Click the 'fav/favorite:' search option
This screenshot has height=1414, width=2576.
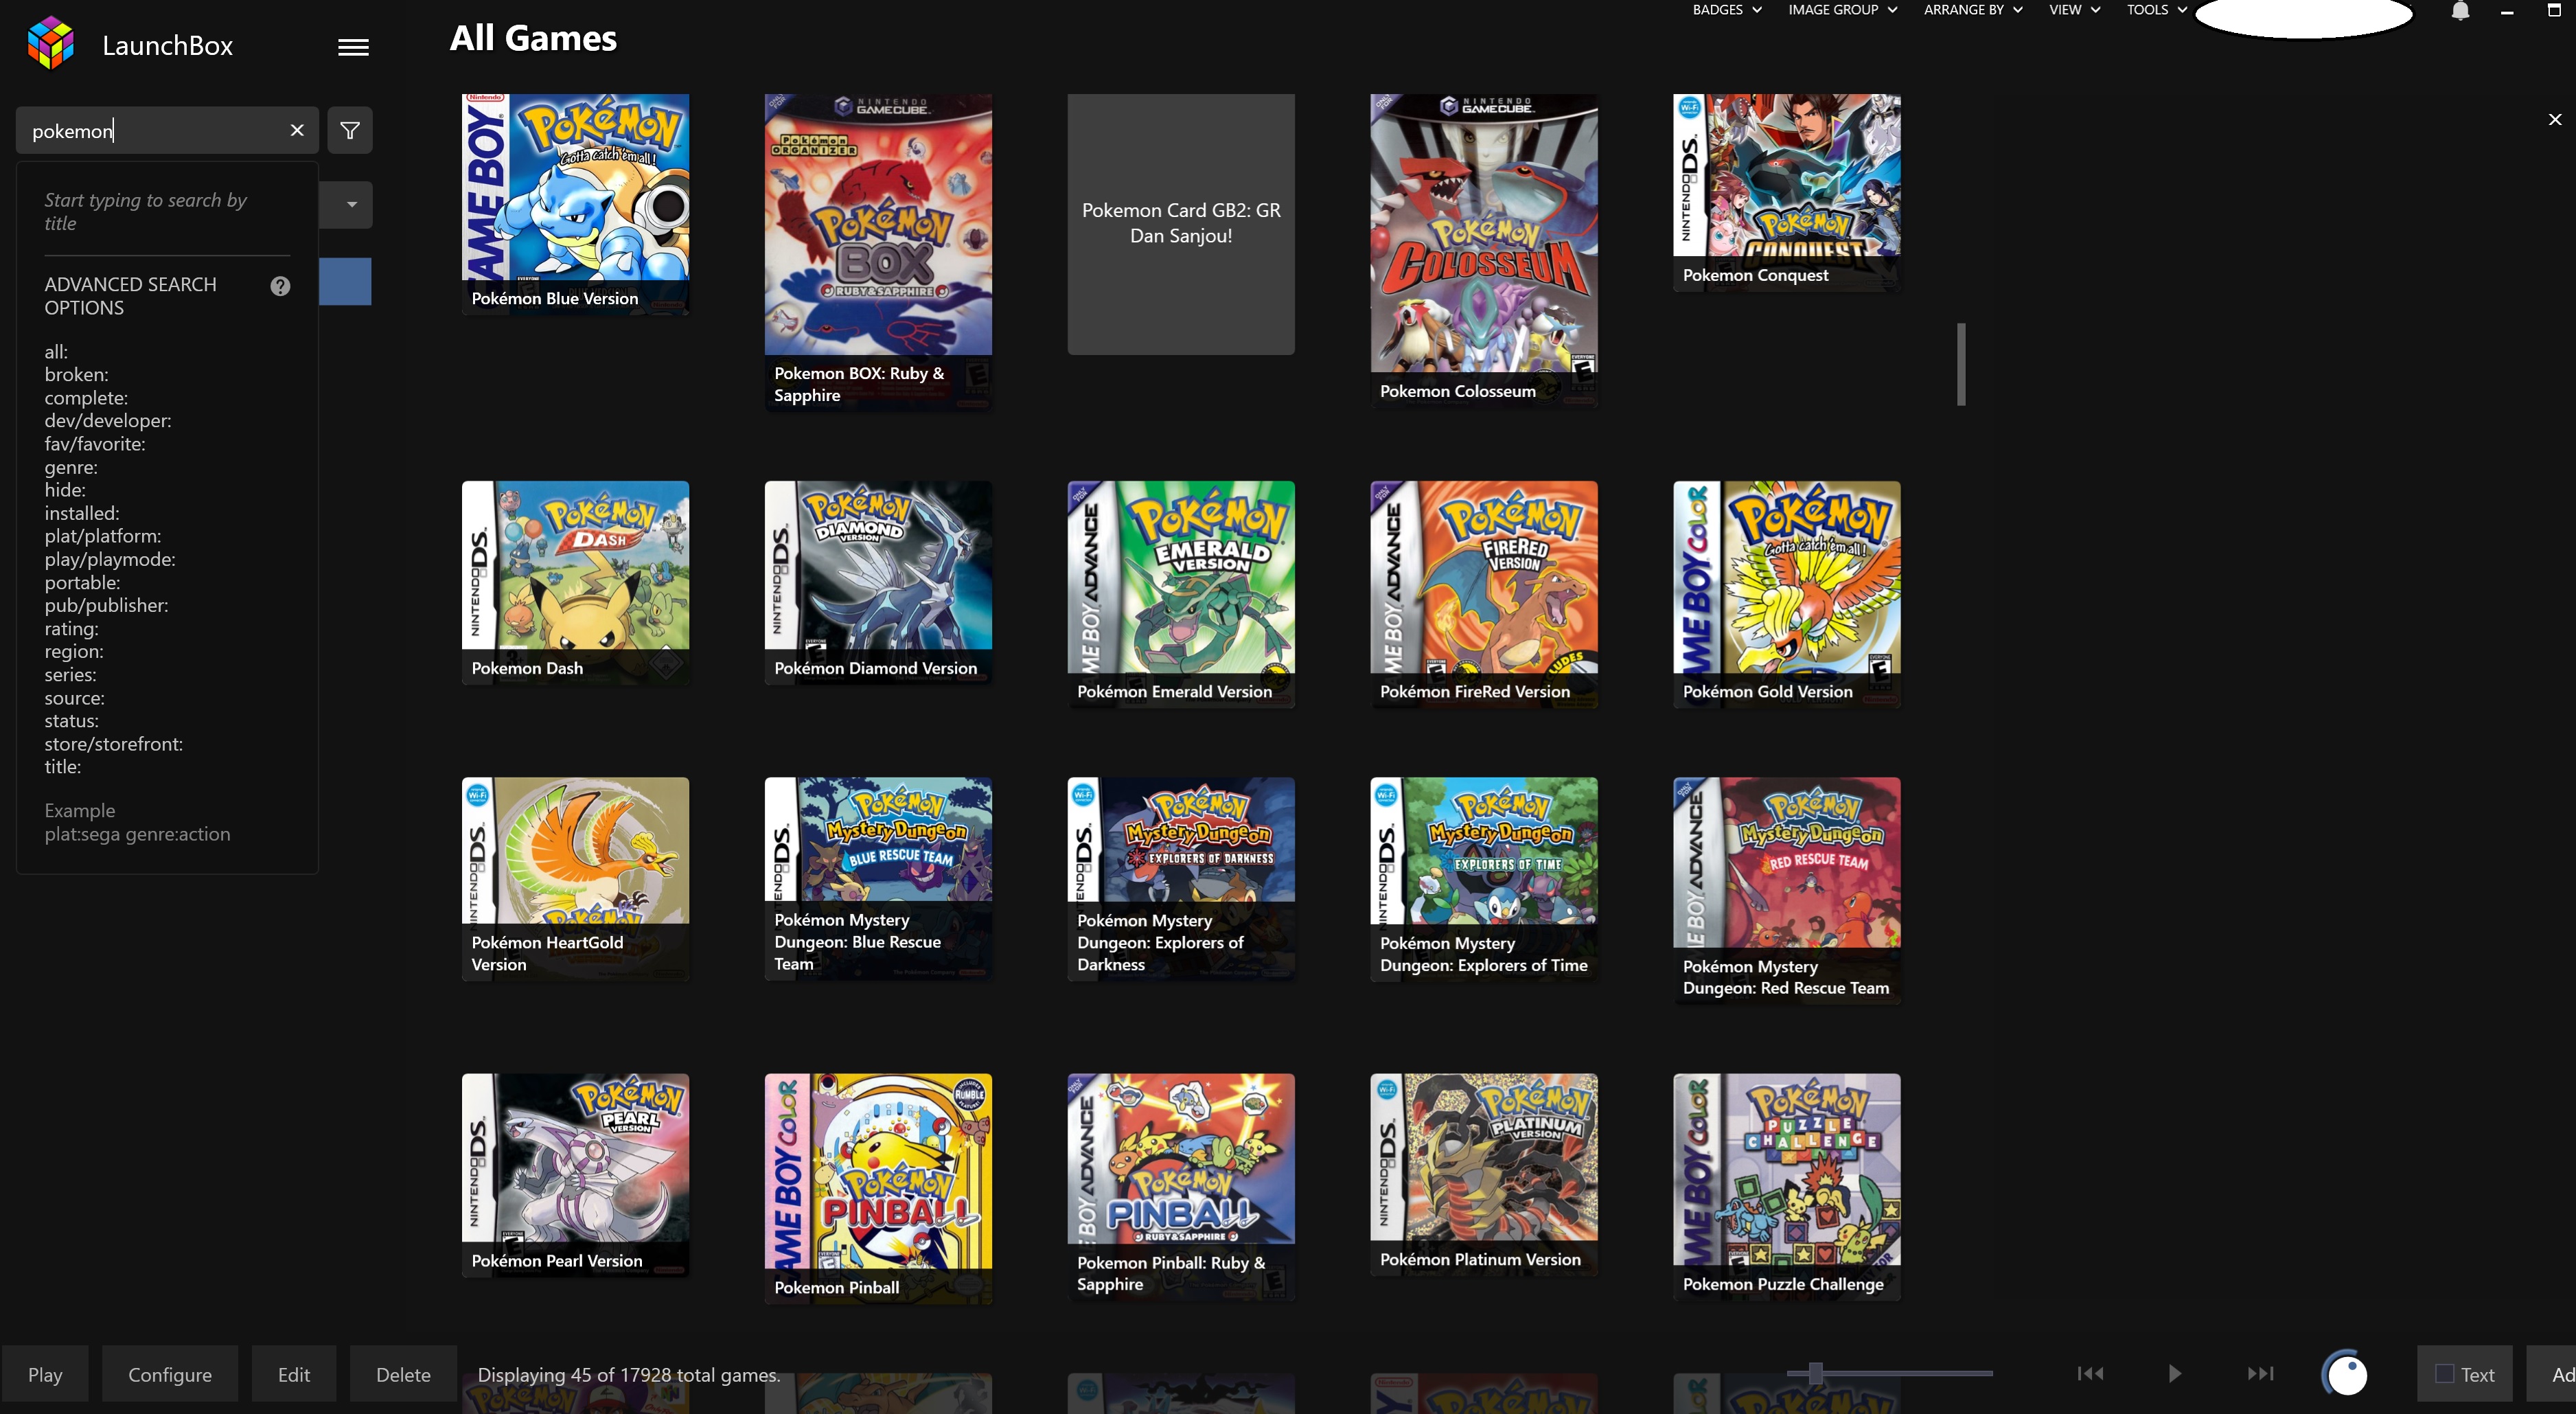click(x=95, y=444)
